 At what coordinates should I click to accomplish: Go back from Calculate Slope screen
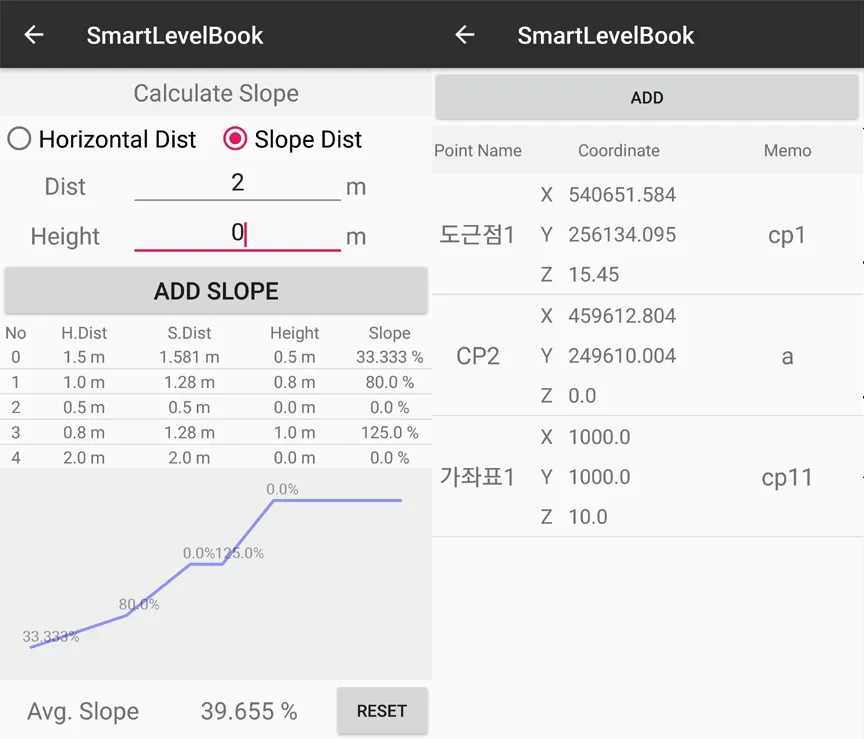[x=34, y=35]
